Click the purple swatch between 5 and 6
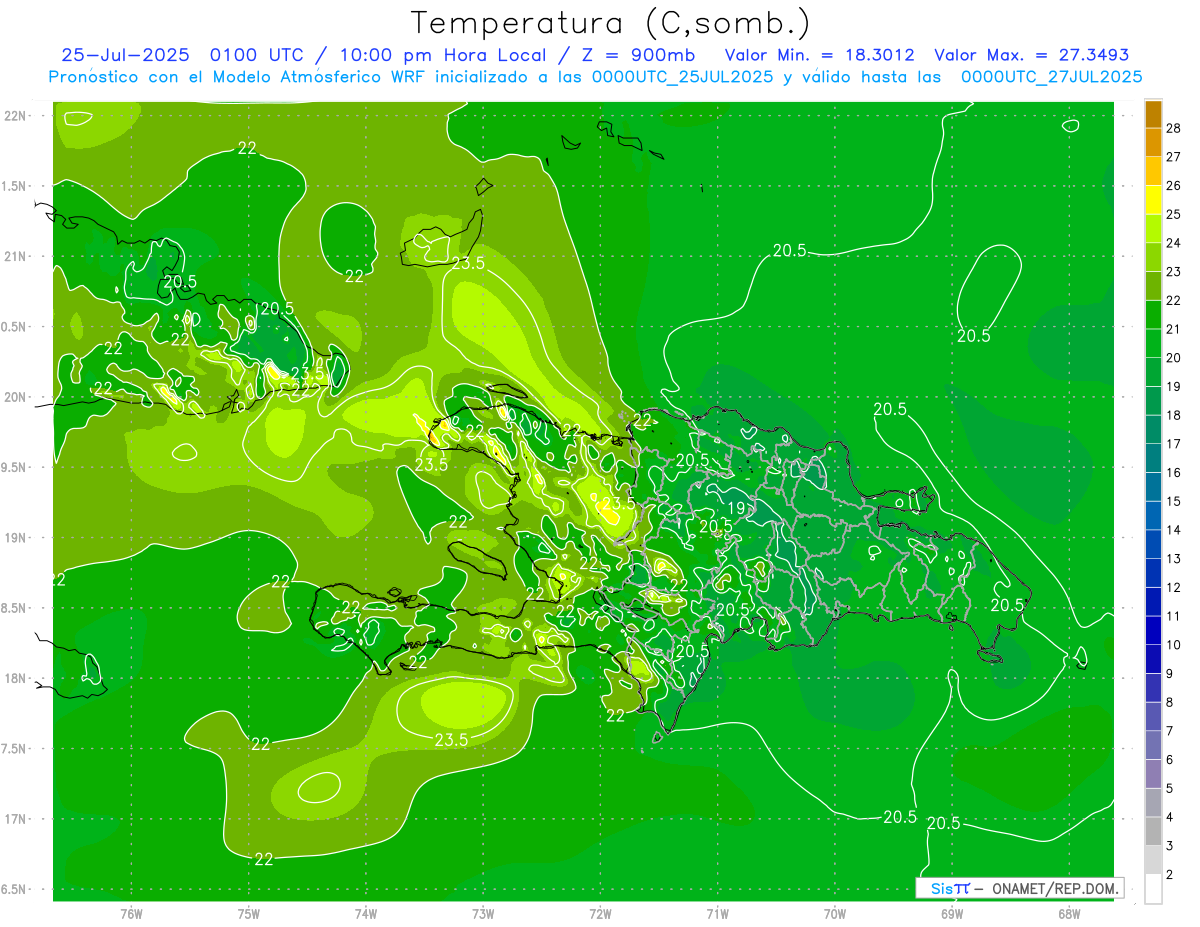This screenshot has width=1200, height=927. 1153,774
